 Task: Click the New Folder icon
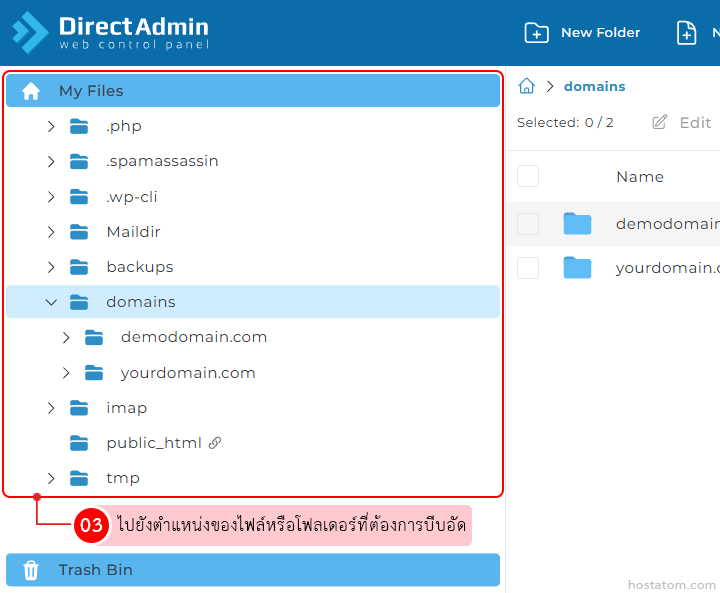tap(536, 33)
